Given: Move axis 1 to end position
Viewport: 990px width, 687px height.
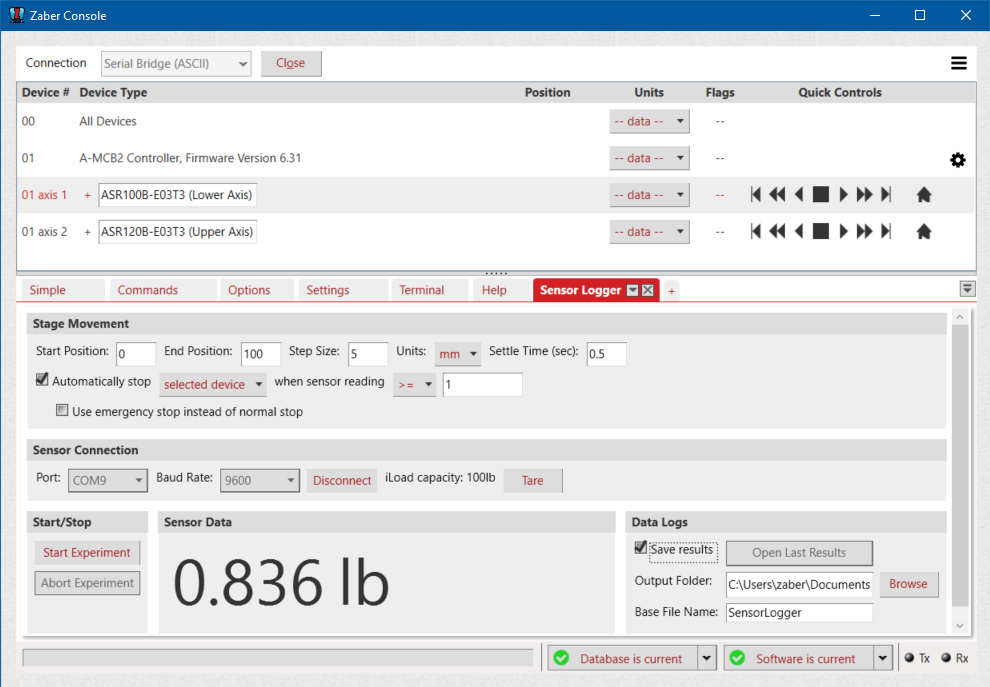Looking at the screenshot, I should pos(886,194).
